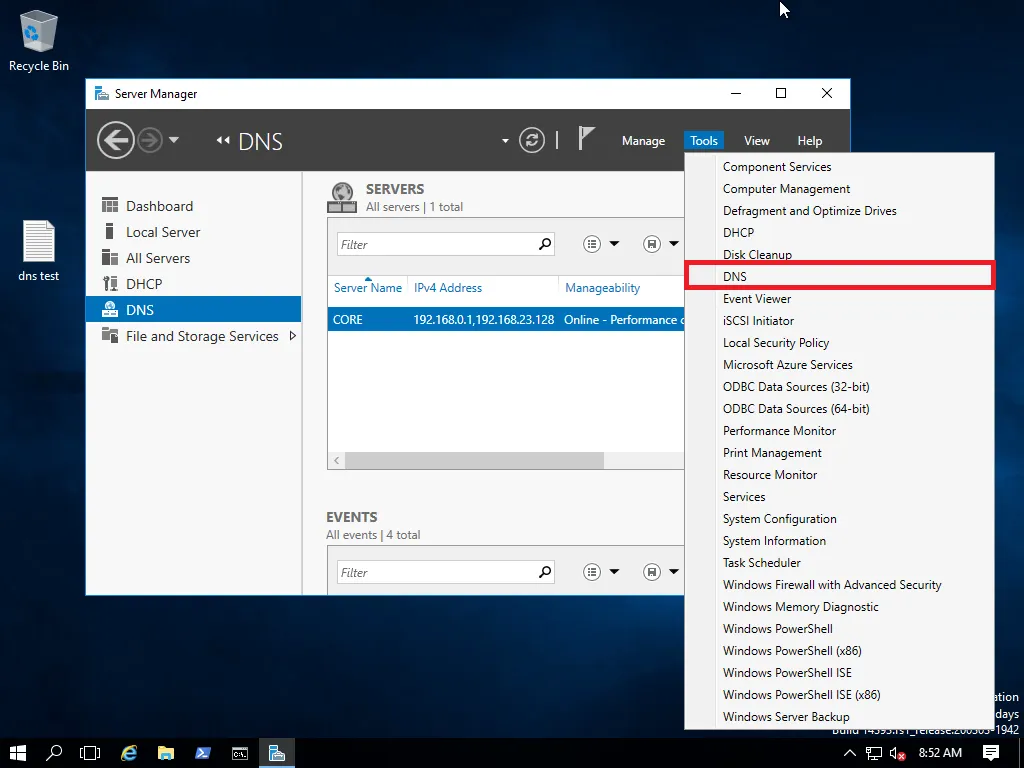Click the Events filter input field

(437, 572)
